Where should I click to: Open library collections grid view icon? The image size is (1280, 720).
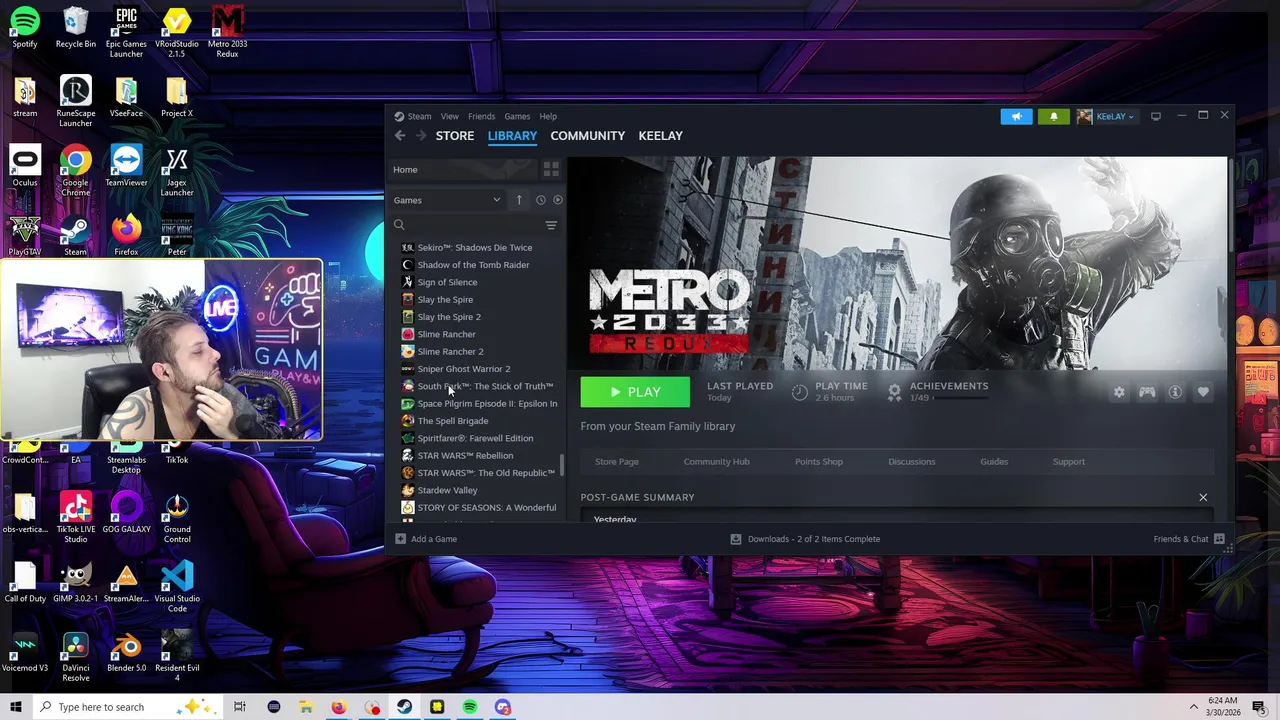click(551, 170)
